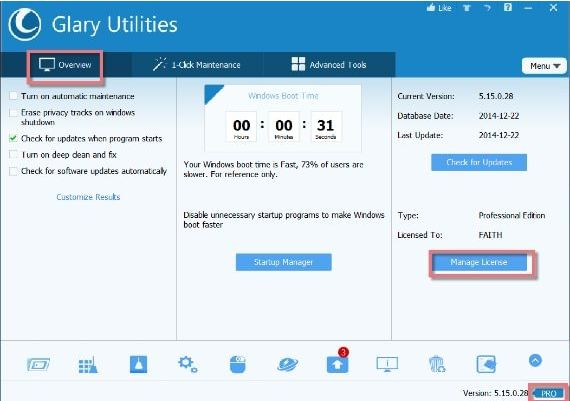Launch Registry Cleaner grid-and-broom icon
This screenshot has width=570, height=401.
(88, 364)
